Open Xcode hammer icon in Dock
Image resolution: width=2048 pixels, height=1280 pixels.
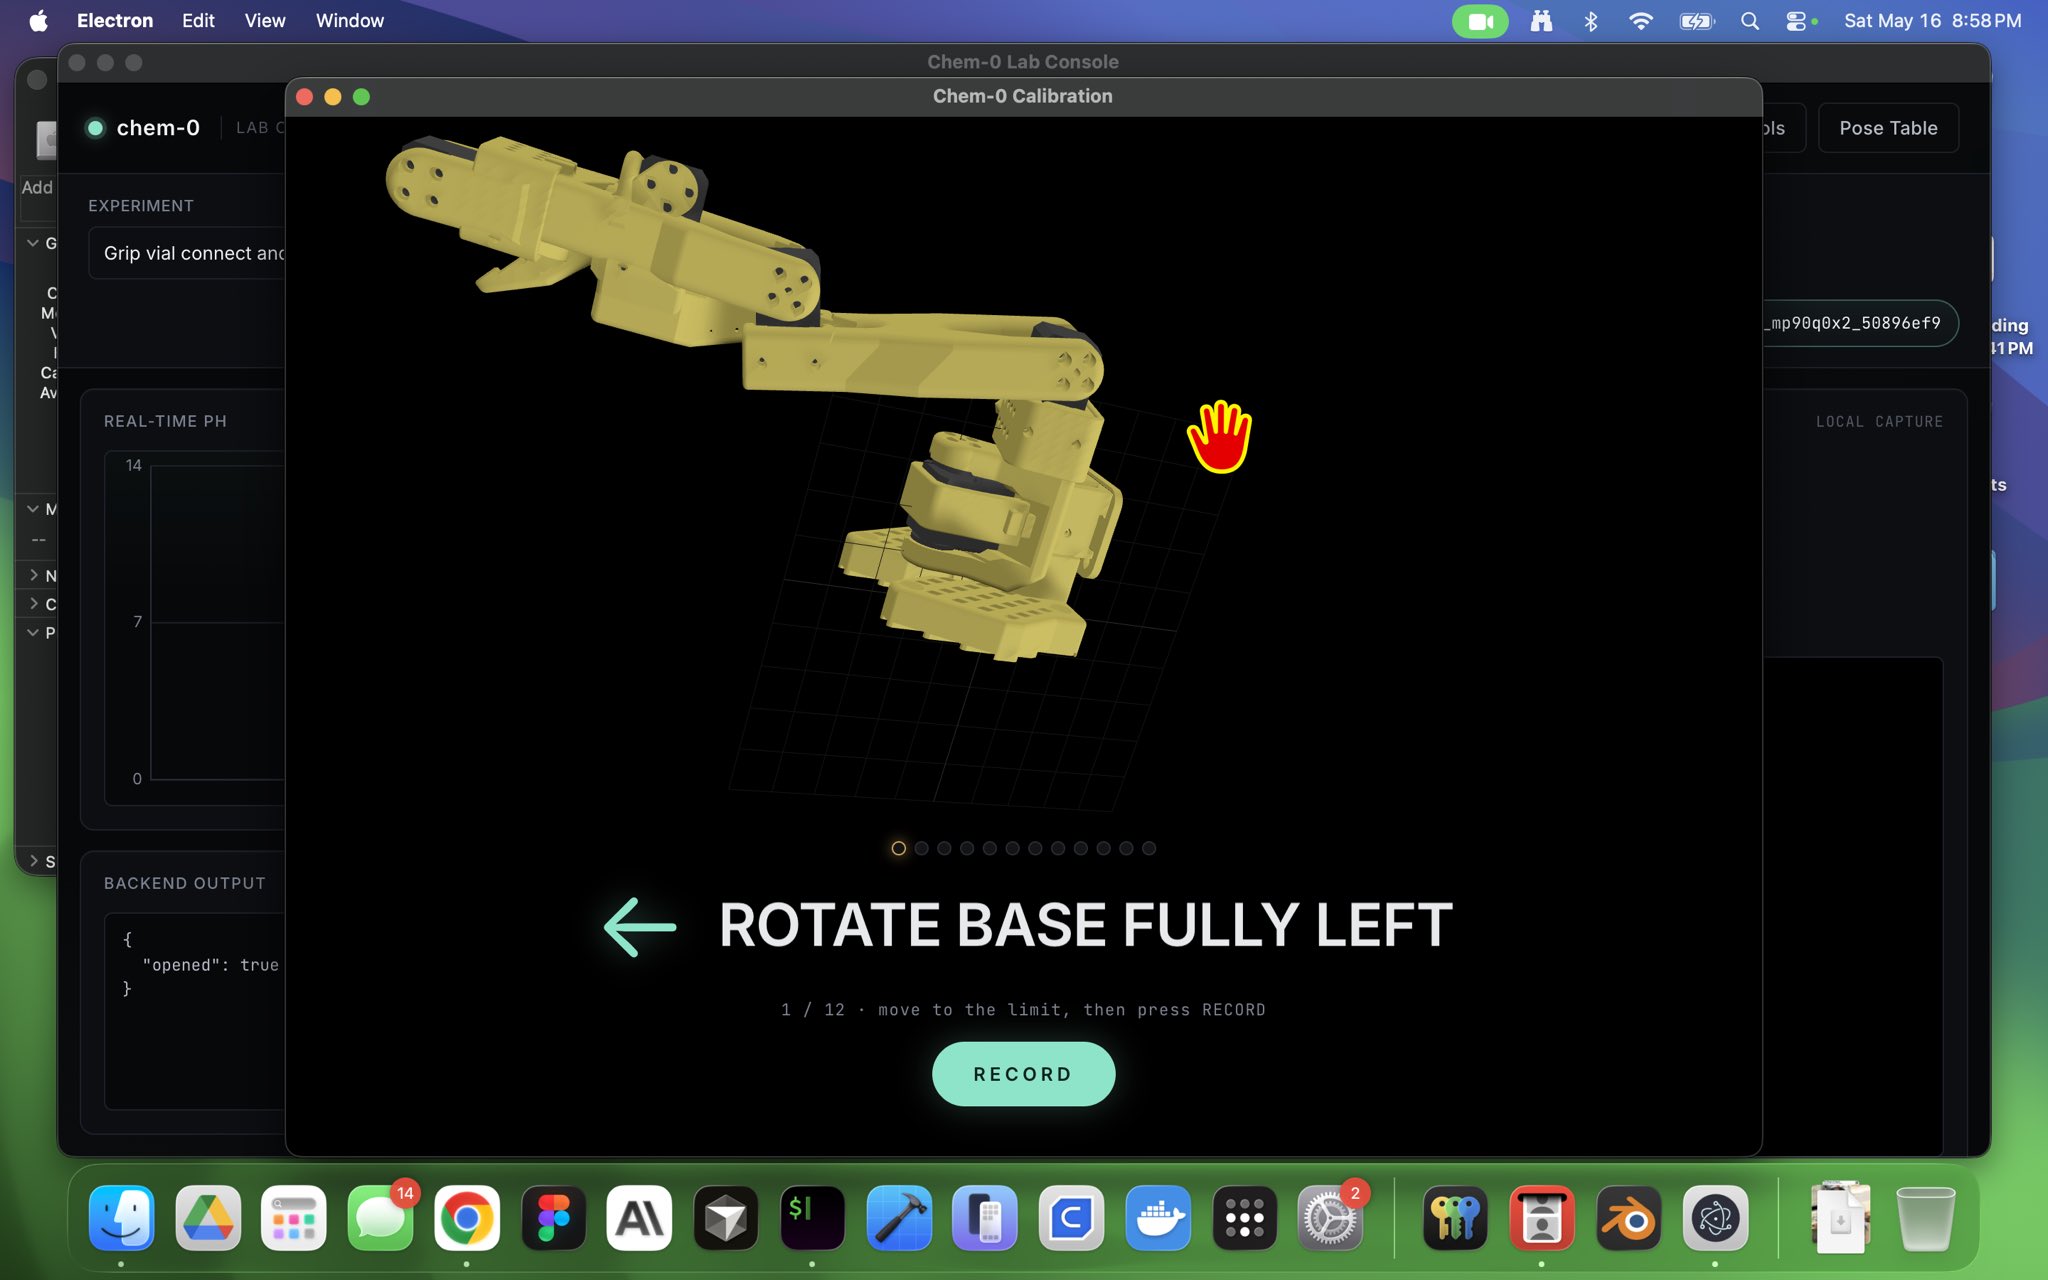tap(899, 1218)
